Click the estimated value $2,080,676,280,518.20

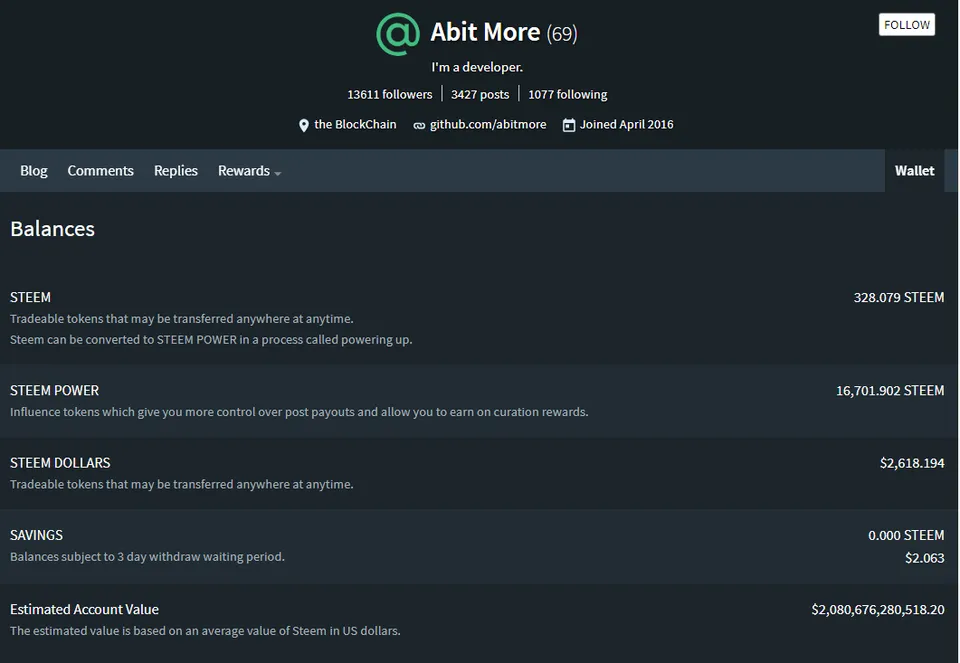(x=878, y=610)
